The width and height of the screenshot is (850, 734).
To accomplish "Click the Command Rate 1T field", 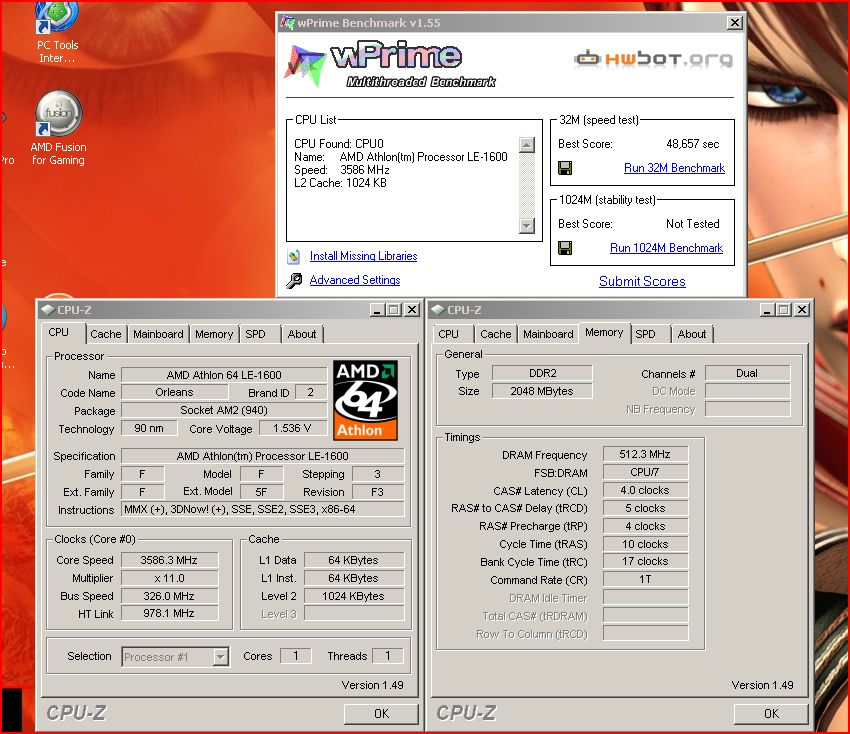I will [645, 580].
